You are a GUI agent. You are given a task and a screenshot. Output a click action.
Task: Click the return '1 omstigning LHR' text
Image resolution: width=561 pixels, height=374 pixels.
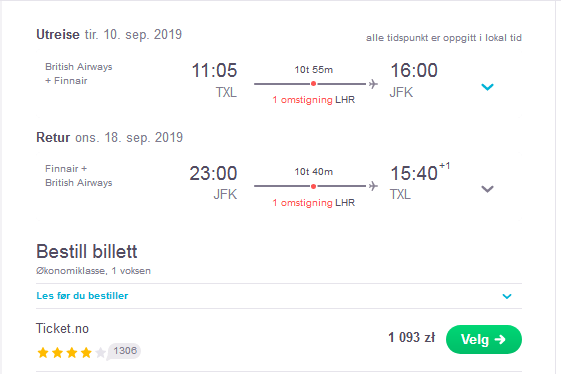(x=313, y=203)
